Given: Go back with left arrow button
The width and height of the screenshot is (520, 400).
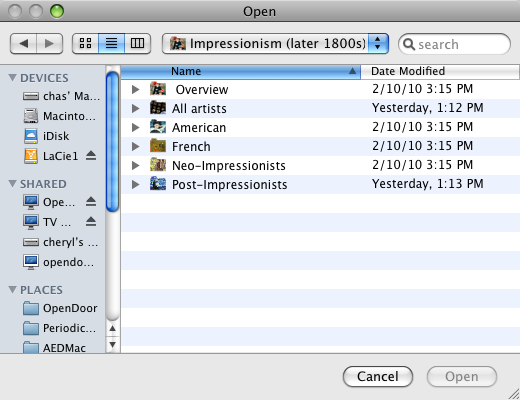Looking at the screenshot, I should [23, 43].
